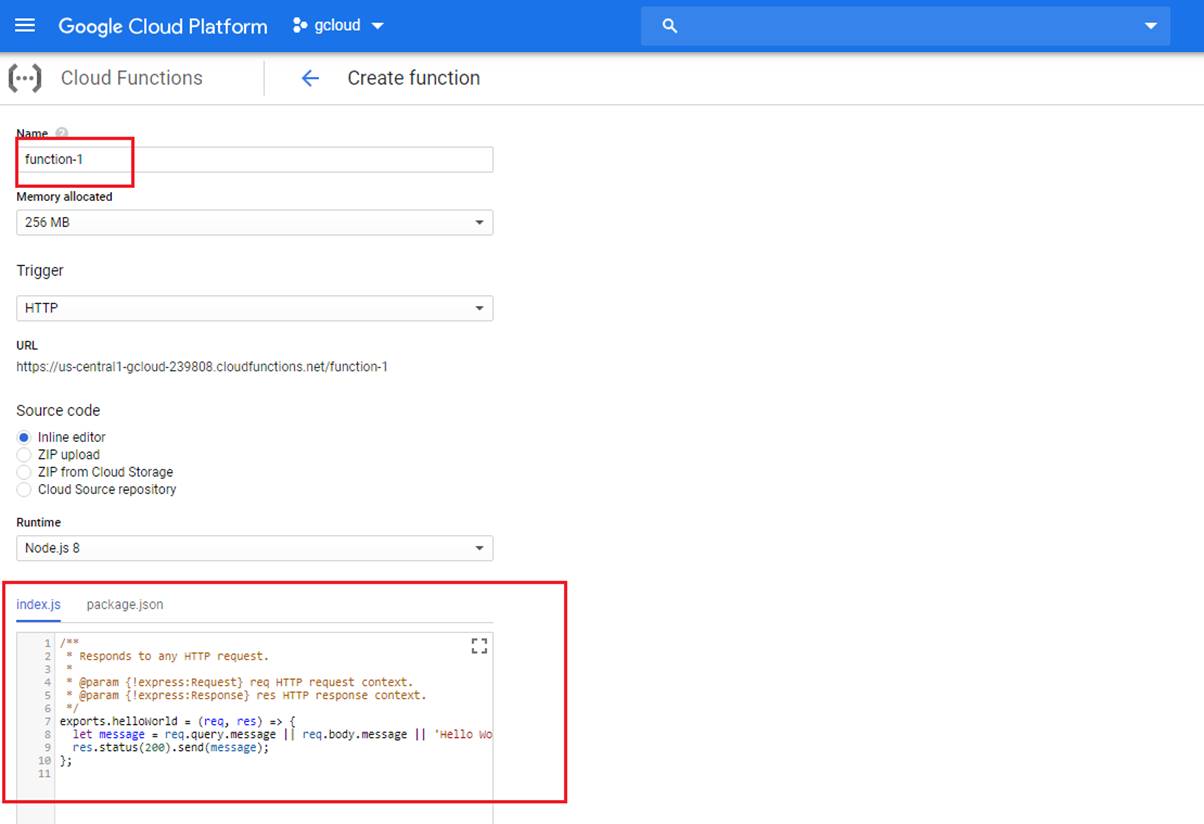The image size is (1204, 824).
Task: Switch to the package.json tab
Action: (x=125, y=604)
